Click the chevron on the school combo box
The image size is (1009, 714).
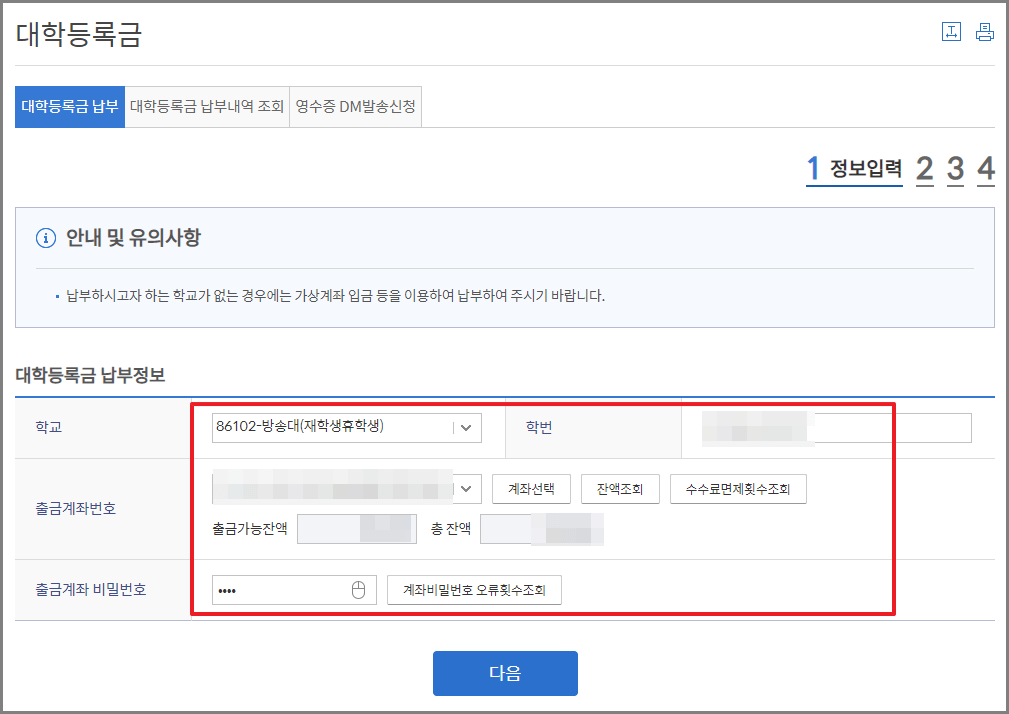465,427
